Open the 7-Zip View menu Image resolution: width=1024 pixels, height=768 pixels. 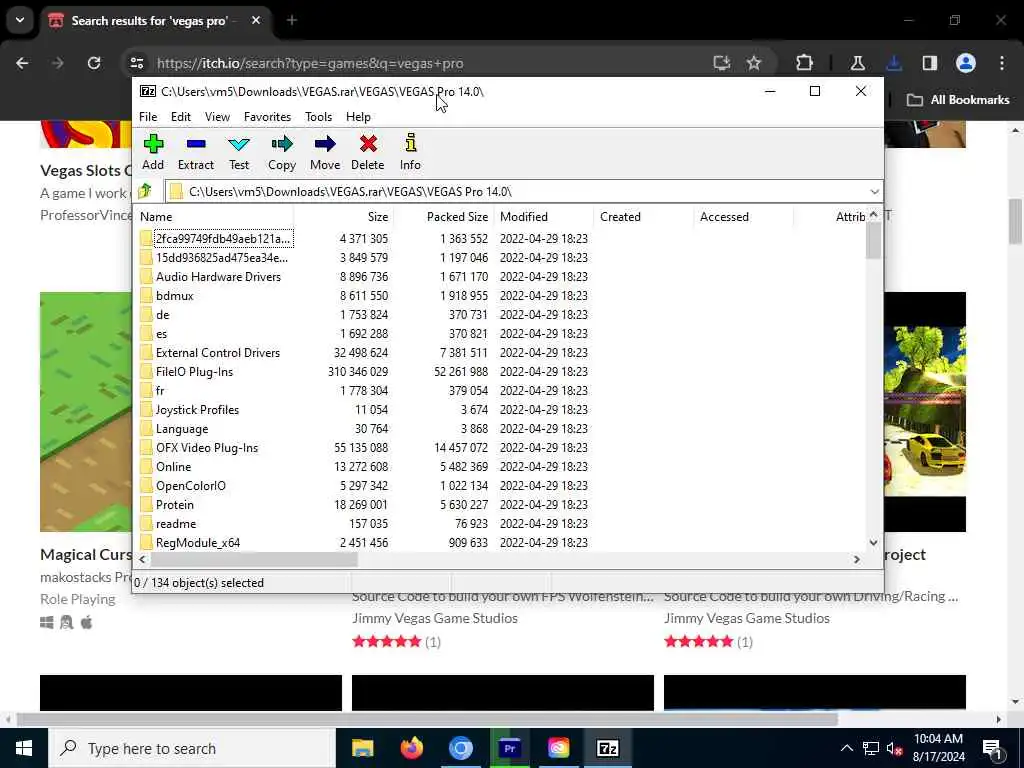[x=217, y=117]
